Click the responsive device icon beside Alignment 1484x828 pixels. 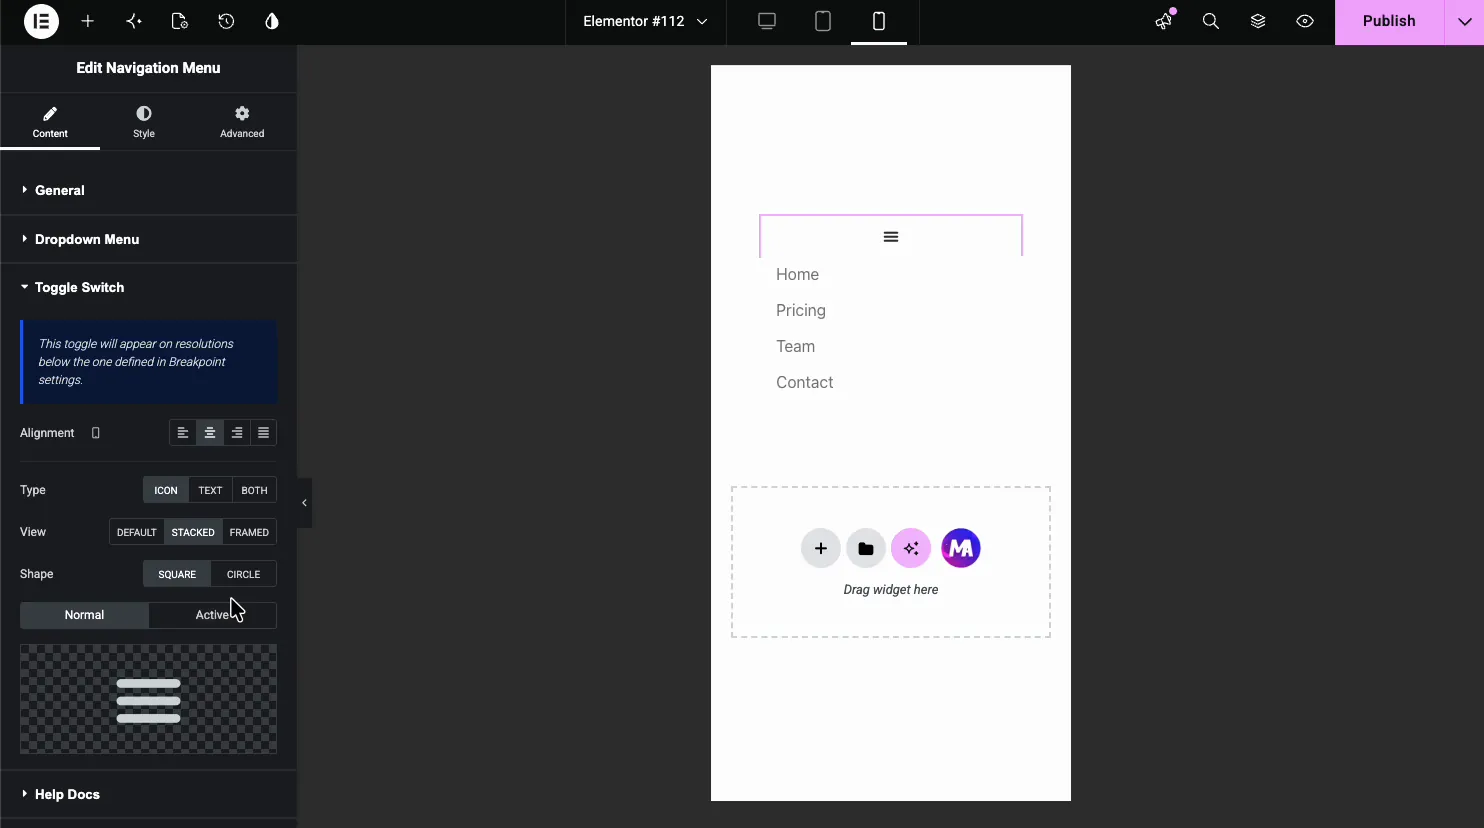coord(96,433)
